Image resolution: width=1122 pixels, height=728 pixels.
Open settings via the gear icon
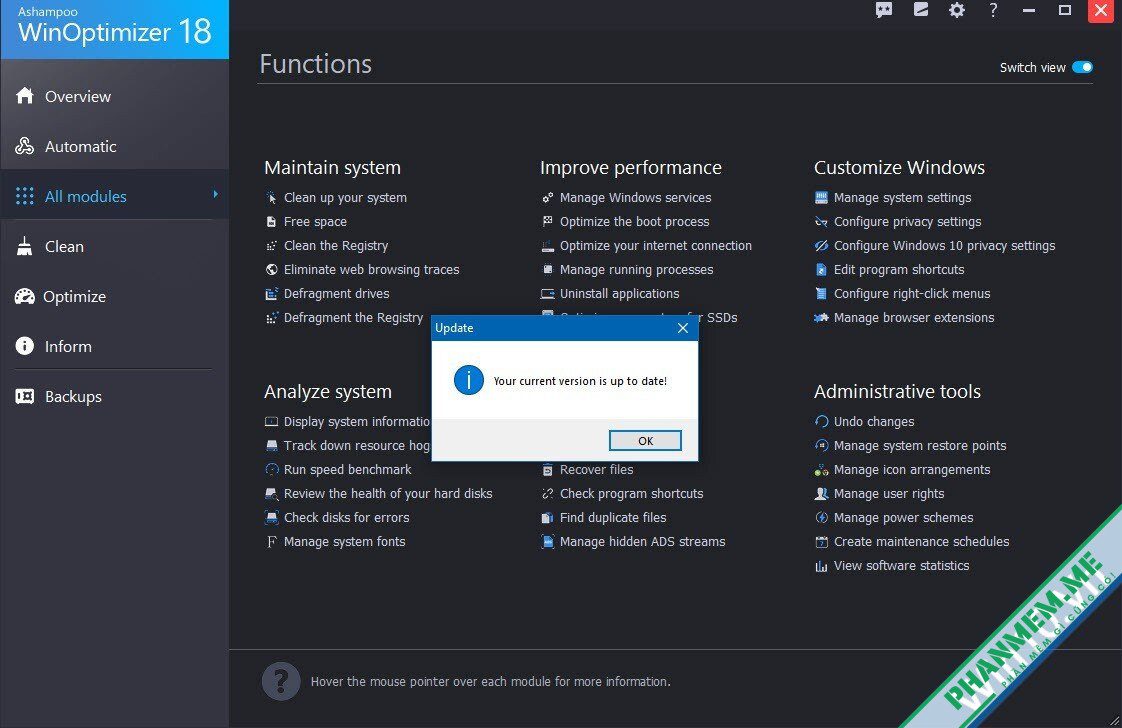click(957, 10)
